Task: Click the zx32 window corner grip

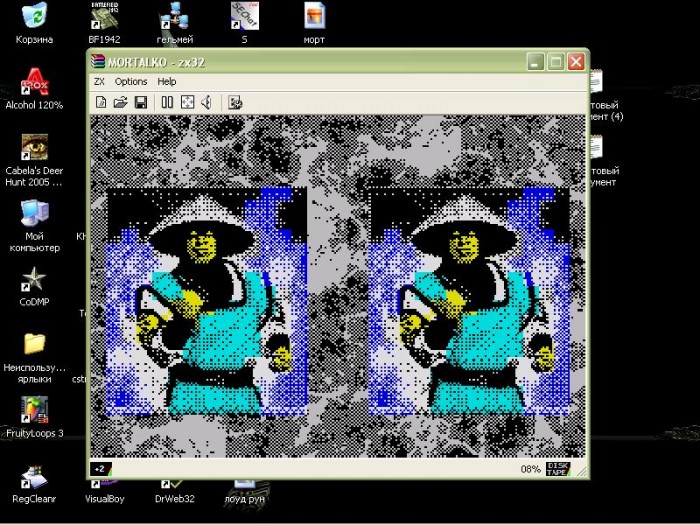Action: 581,471
